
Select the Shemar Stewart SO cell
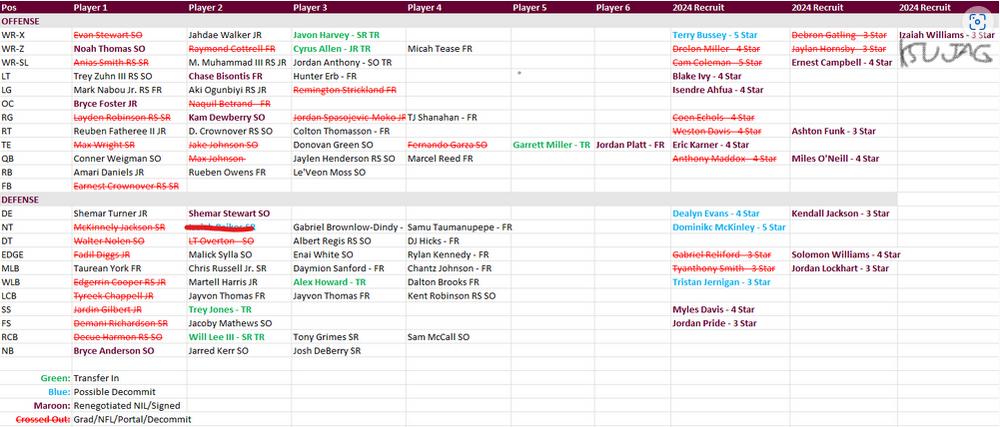229,214
